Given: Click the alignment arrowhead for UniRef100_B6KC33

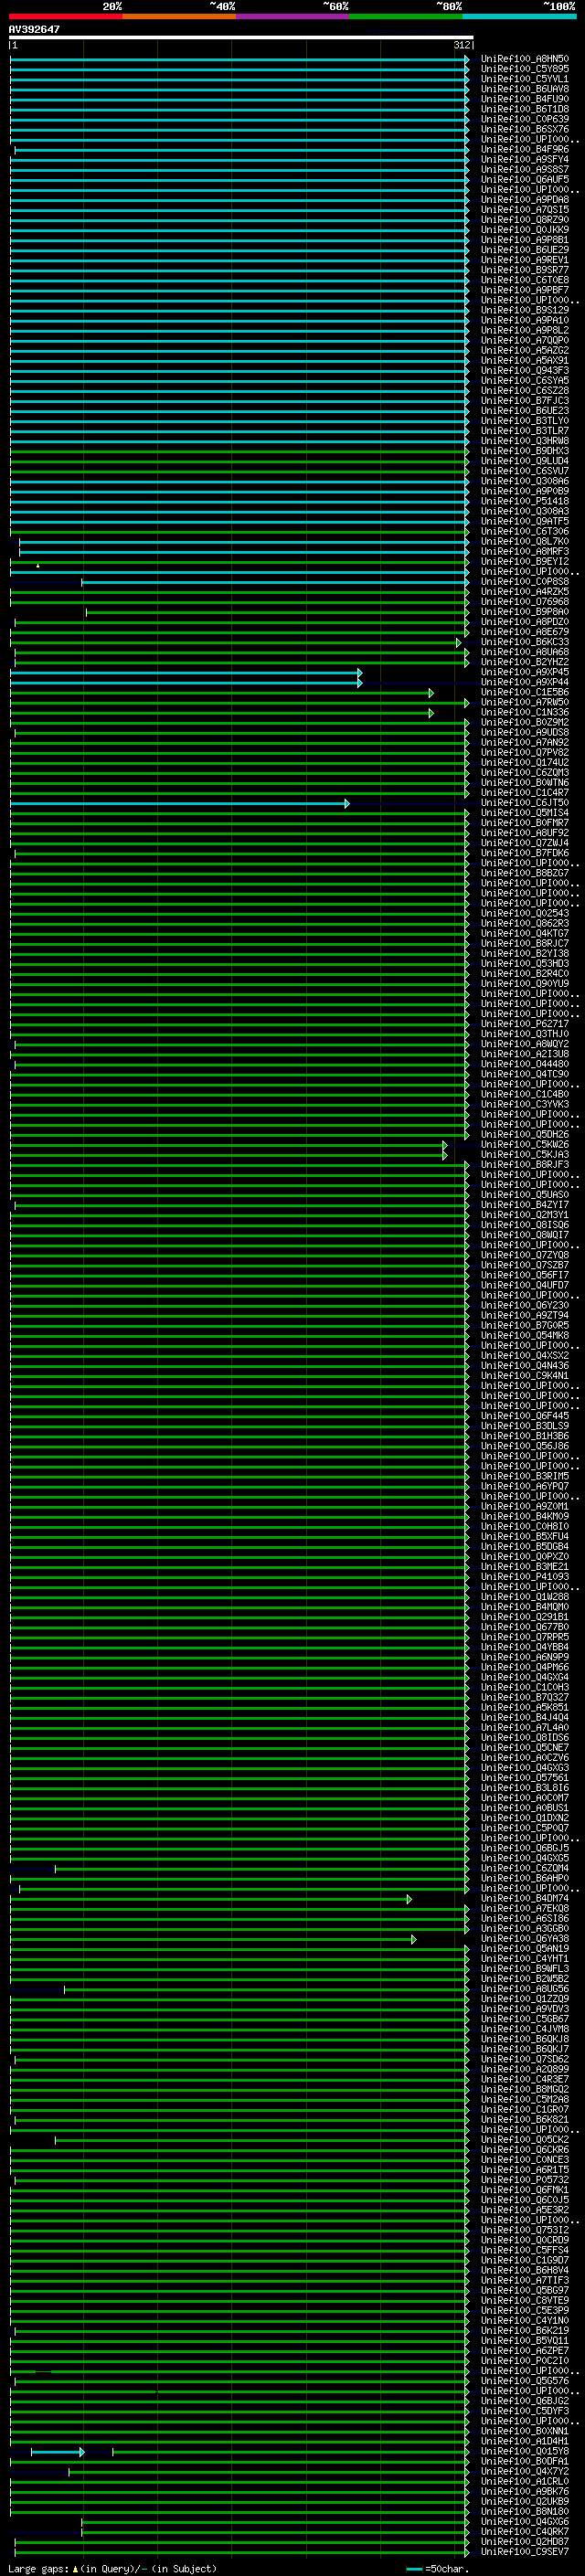Looking at the screenshot, I should click(459, 643).
